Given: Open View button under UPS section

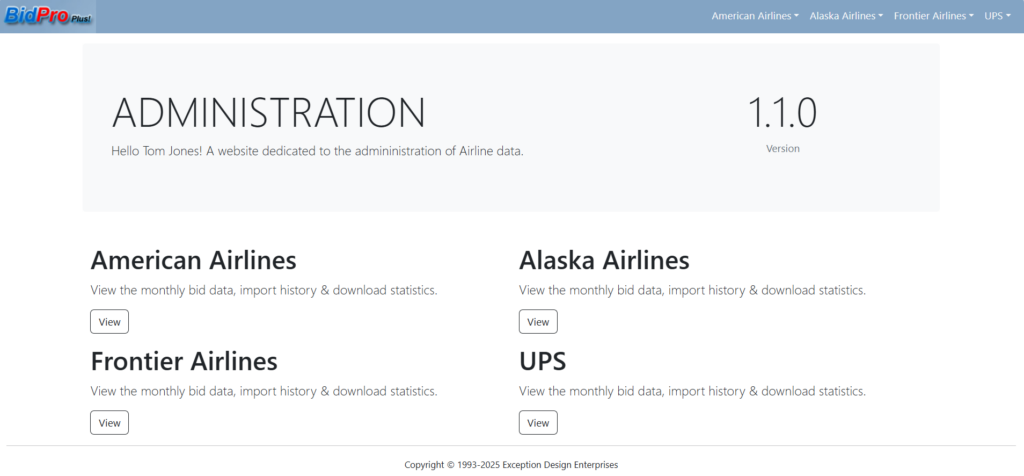Looking at the screenshot, I should pos(538,423).
